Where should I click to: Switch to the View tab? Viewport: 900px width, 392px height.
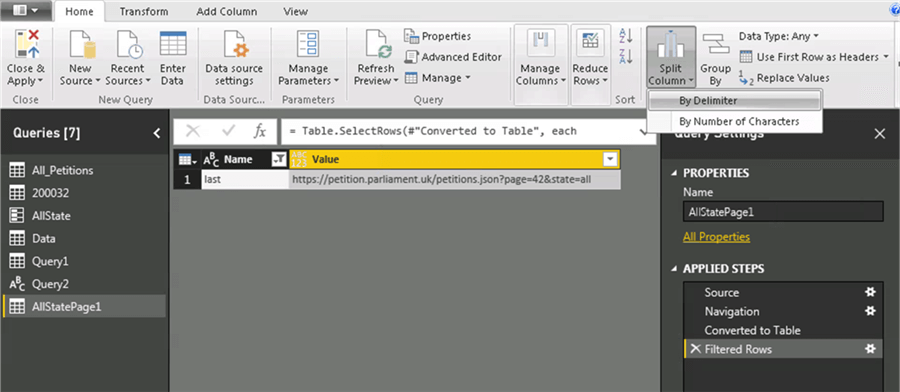point(296,11)
